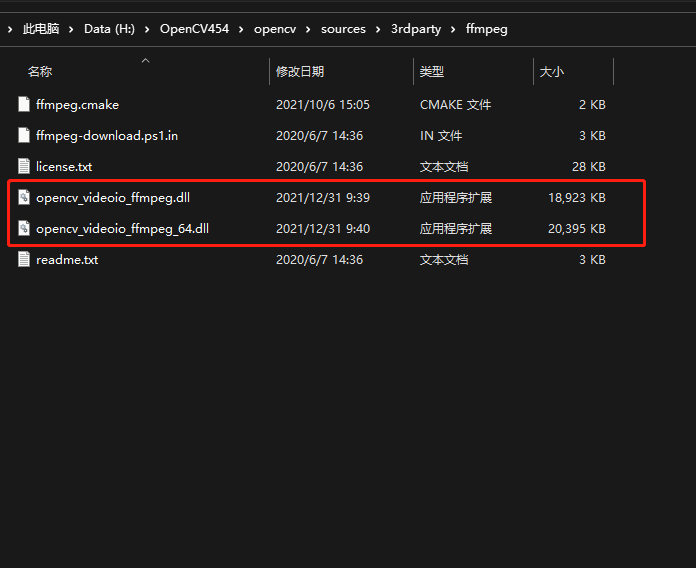Select the readme.txt file name
Screen dimensions: 696x568
67,260
